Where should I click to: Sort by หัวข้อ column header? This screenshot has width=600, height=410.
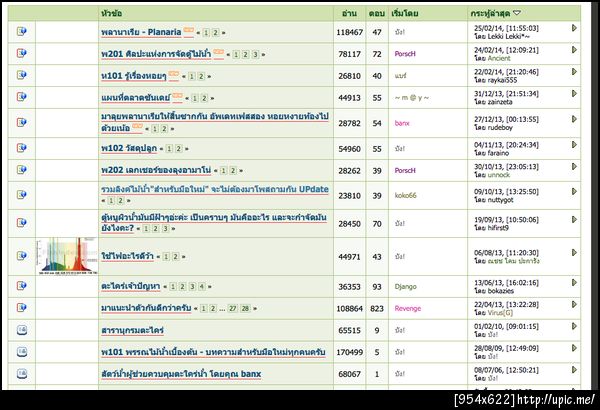[111, 13]
